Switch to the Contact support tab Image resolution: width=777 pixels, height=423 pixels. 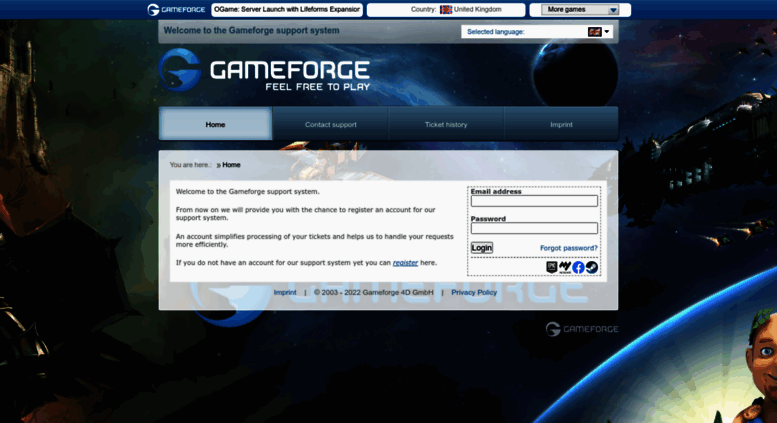pos(330,125)
